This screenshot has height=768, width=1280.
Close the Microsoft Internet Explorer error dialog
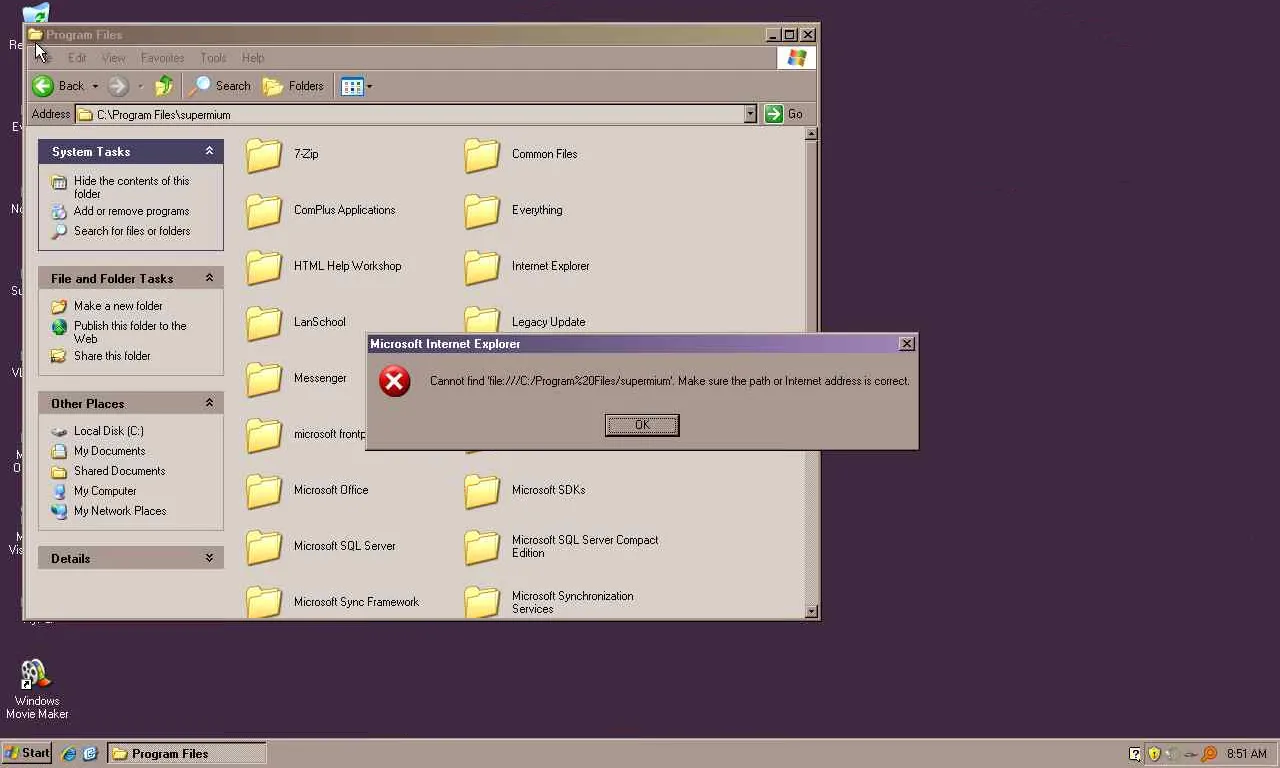tap(907, 344)
